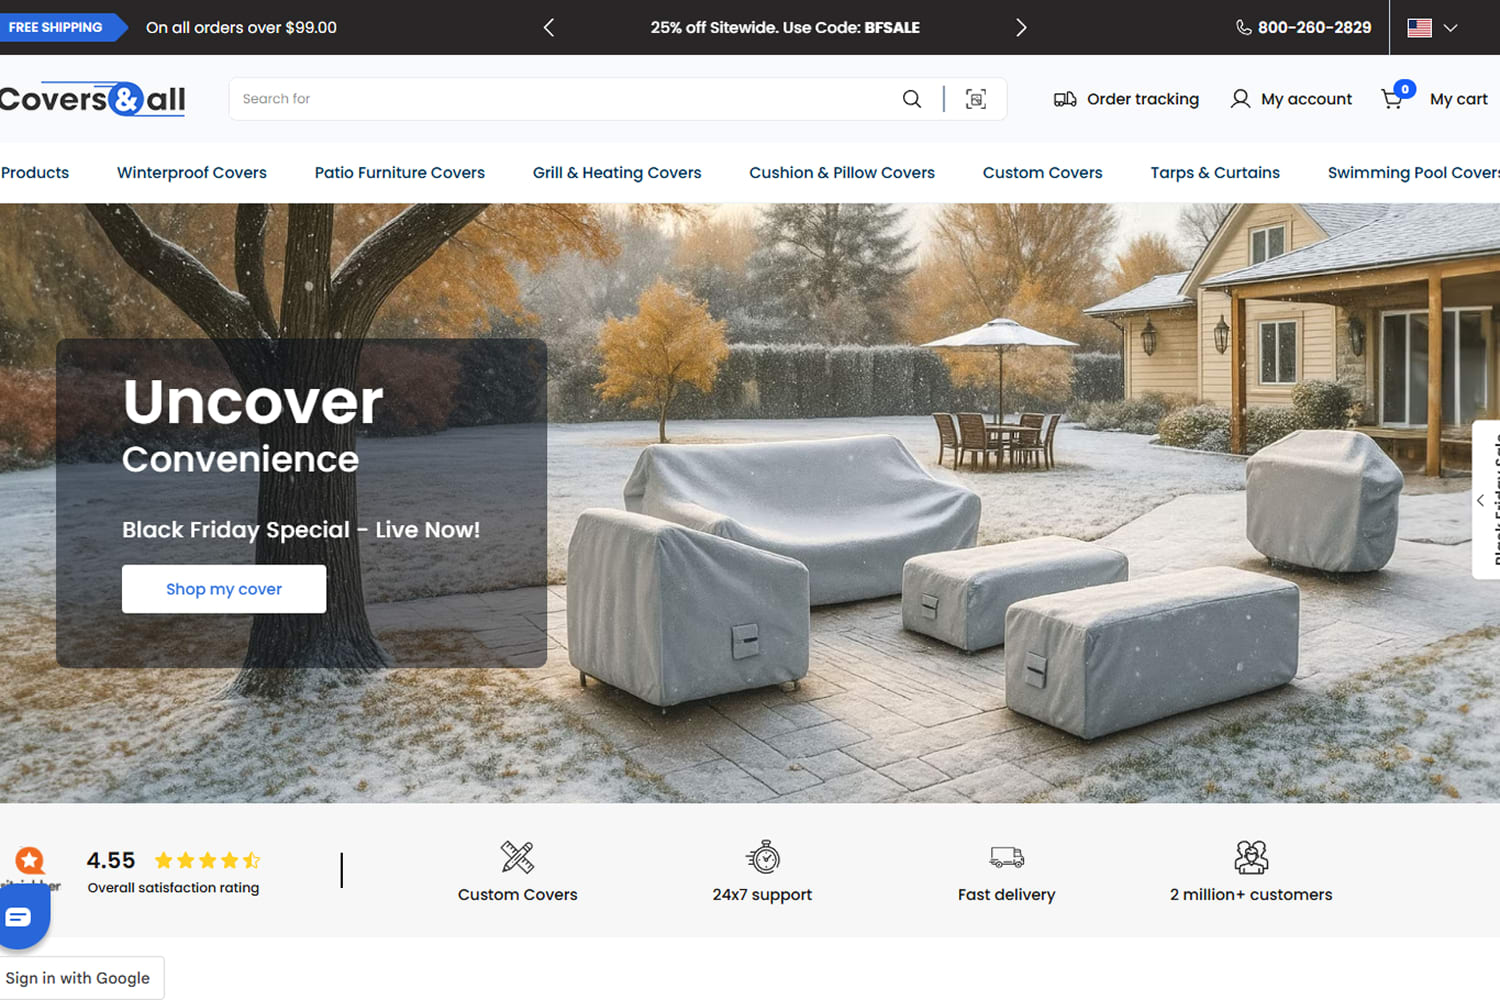The image size is (1500, 1000).
Task: Open Grill & Heating Covers menu
Action: coord(616,173)
